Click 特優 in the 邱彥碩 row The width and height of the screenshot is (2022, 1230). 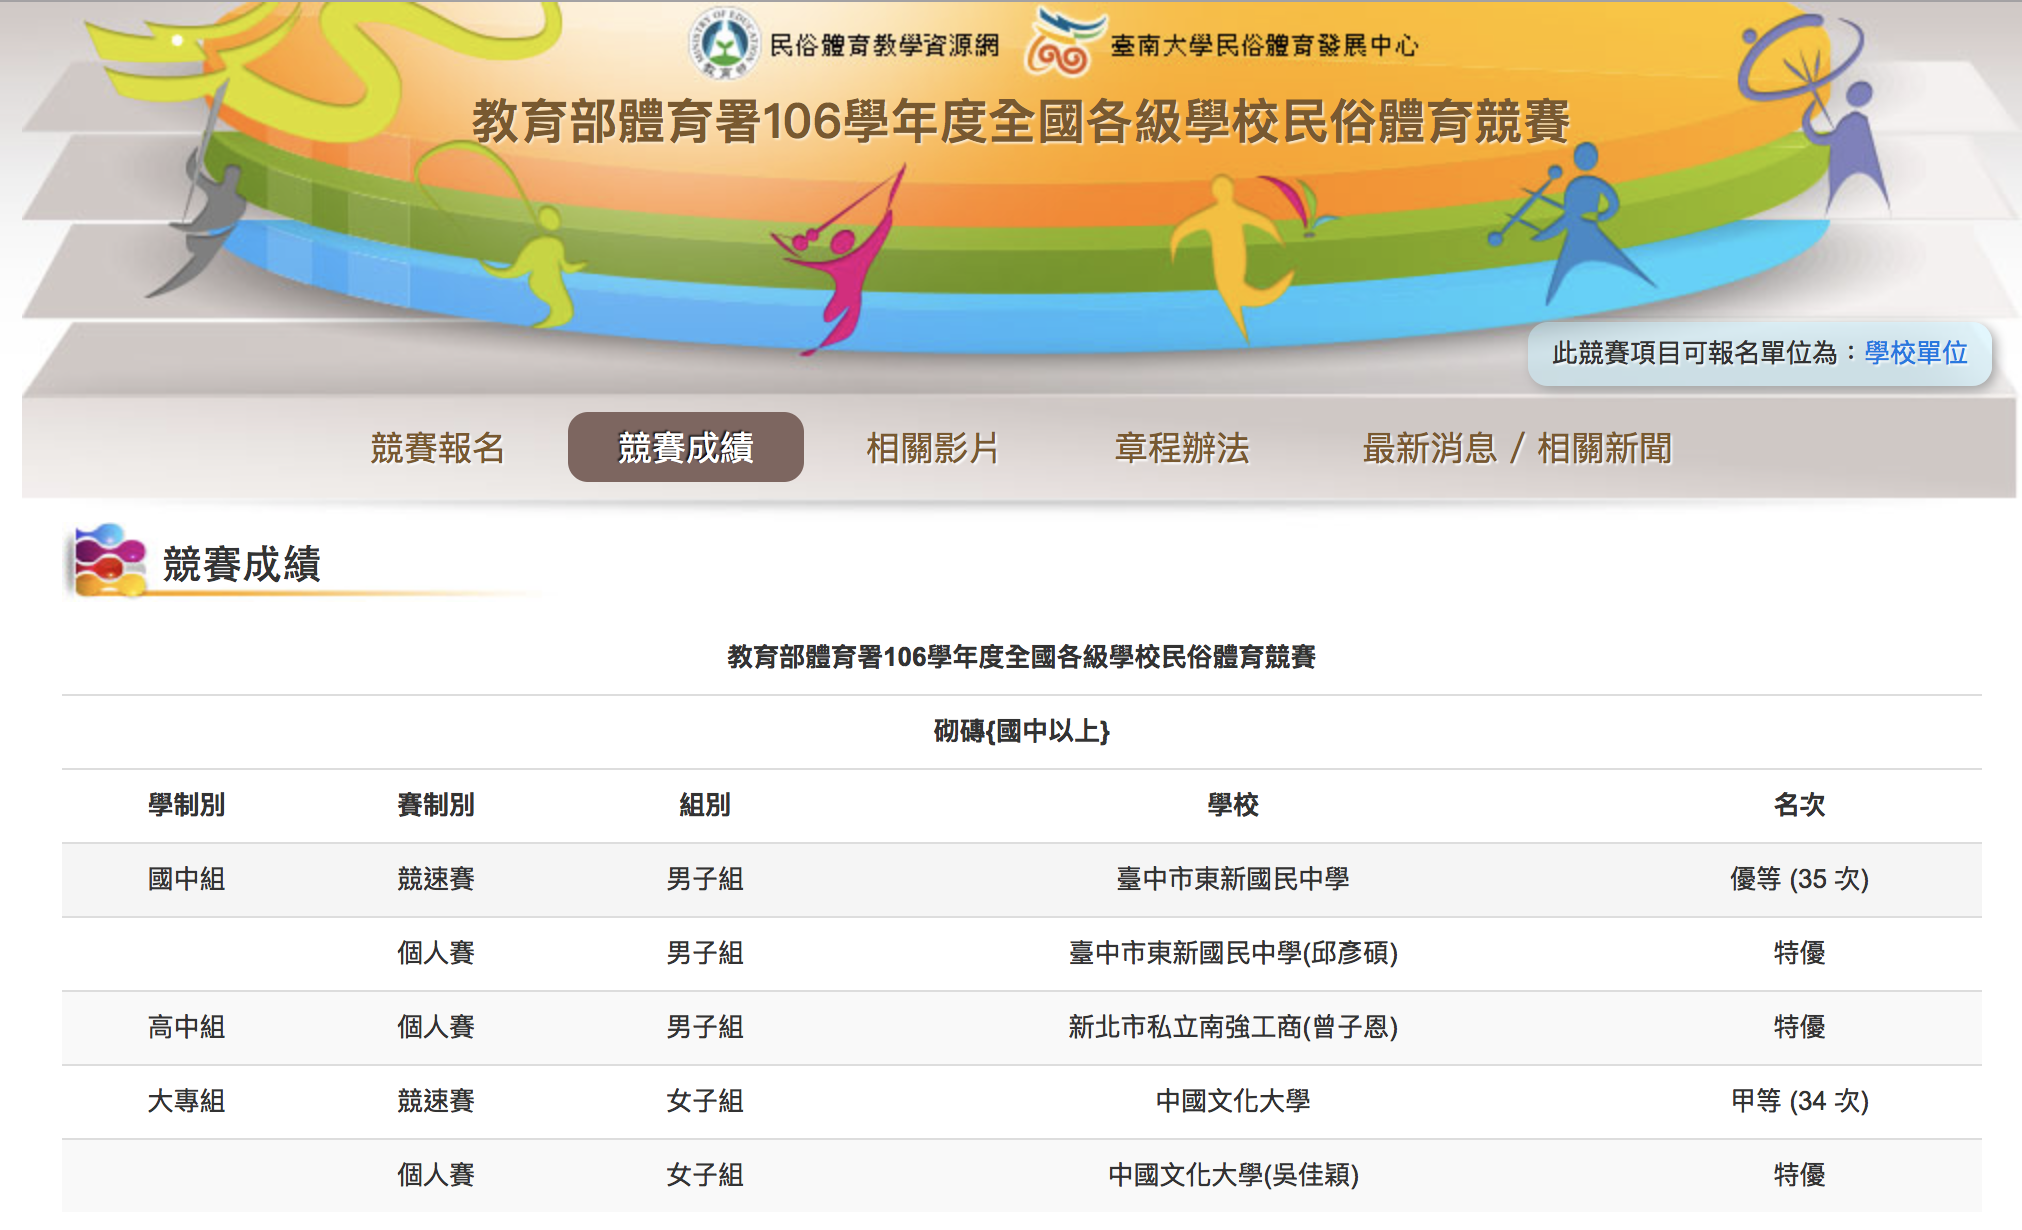[x=1799, y=953]
